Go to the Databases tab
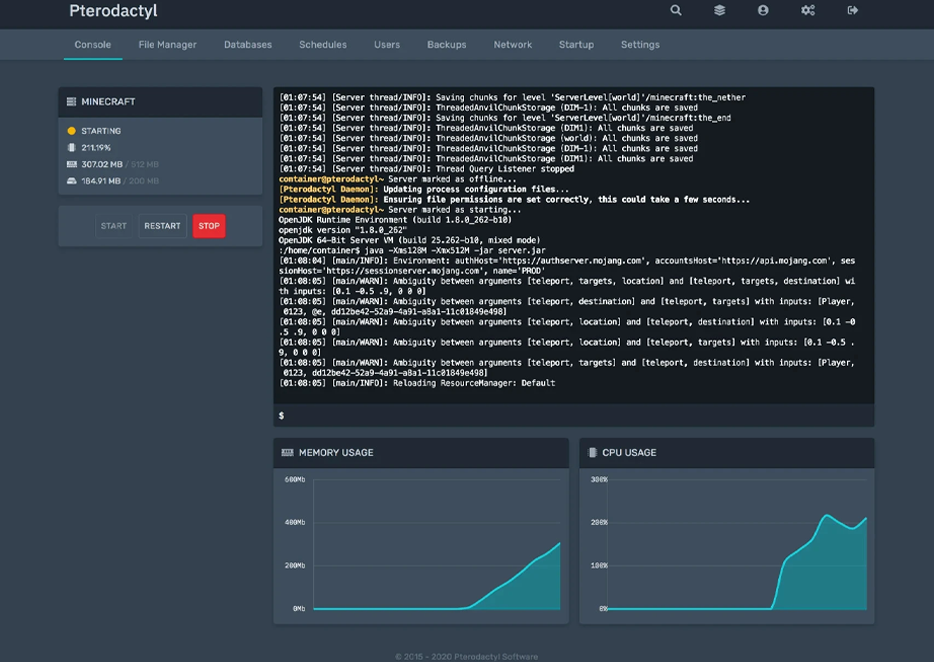This screenshot has height=662, width=934. (247, 45)
